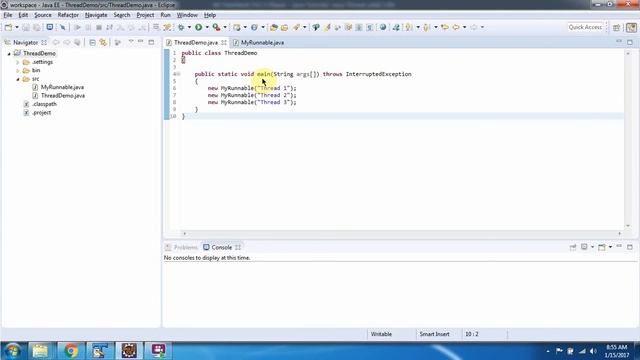Click the Java EE perspective icon
The image size is (640, 360).
click(x=631, y=27)
